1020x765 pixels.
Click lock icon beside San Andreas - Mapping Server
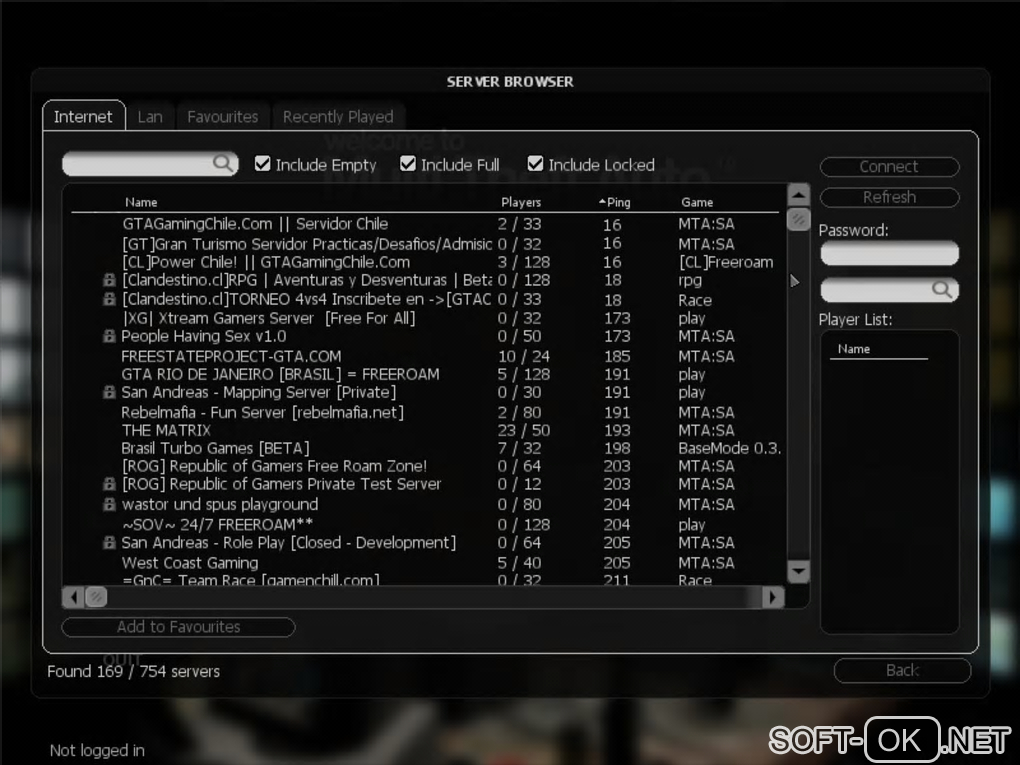tap(109, 392)
